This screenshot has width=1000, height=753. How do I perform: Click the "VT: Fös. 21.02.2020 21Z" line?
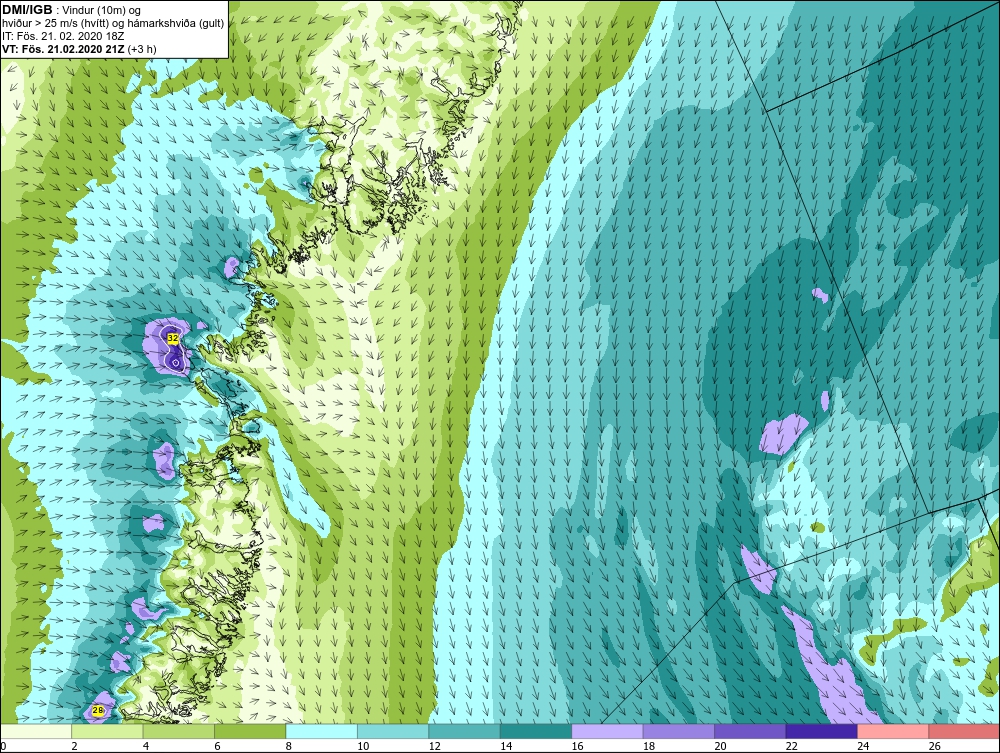(x=79, y=49)
